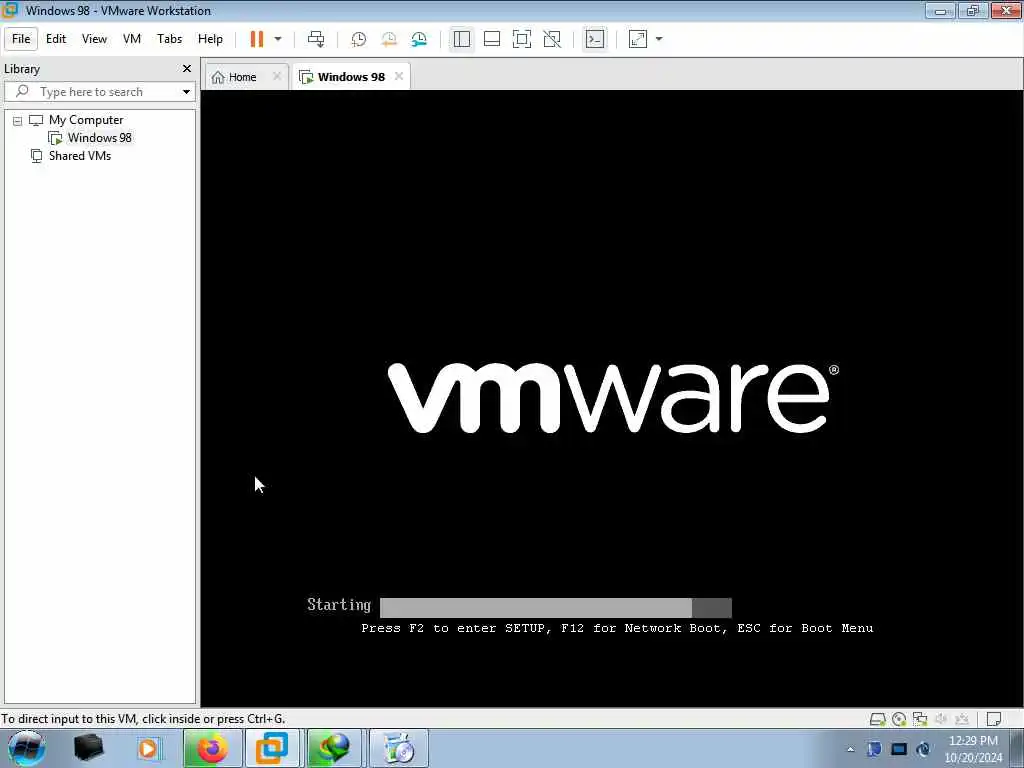Viewport: 1024px width, 768px height.
Task: Pause the virtual machine with the orange pause icon
Action: click(257, 39)
